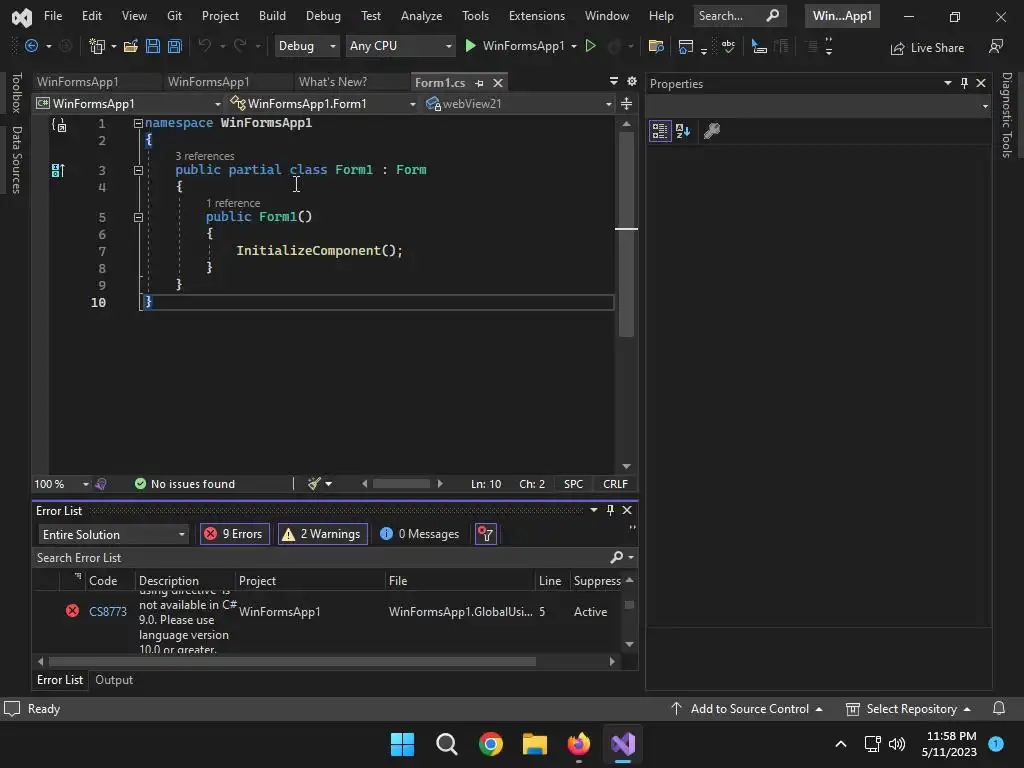Viewport: 1024px width, 768px height.
Task: Toggle the 2 Warnings filter
Action: tap(323, 534)
